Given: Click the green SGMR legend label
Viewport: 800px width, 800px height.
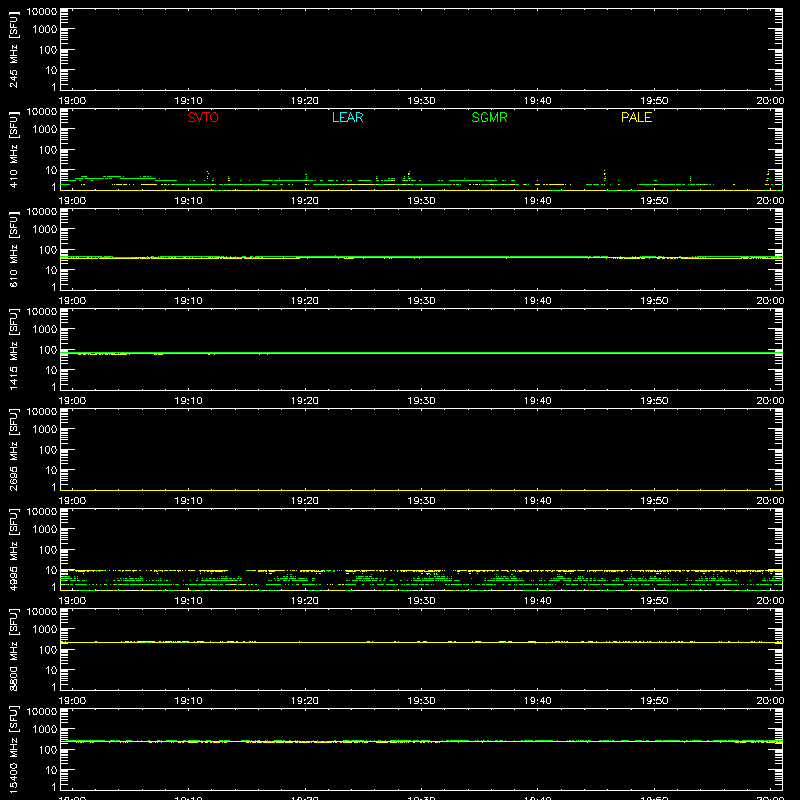Looking at the screenshot, I should [489, 117].
